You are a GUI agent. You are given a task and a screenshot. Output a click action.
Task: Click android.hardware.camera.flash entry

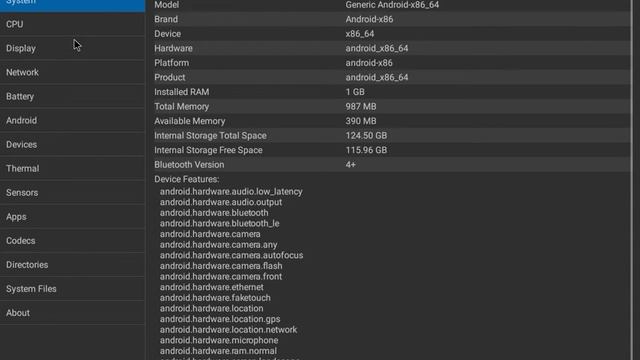(x=221, y=266)
